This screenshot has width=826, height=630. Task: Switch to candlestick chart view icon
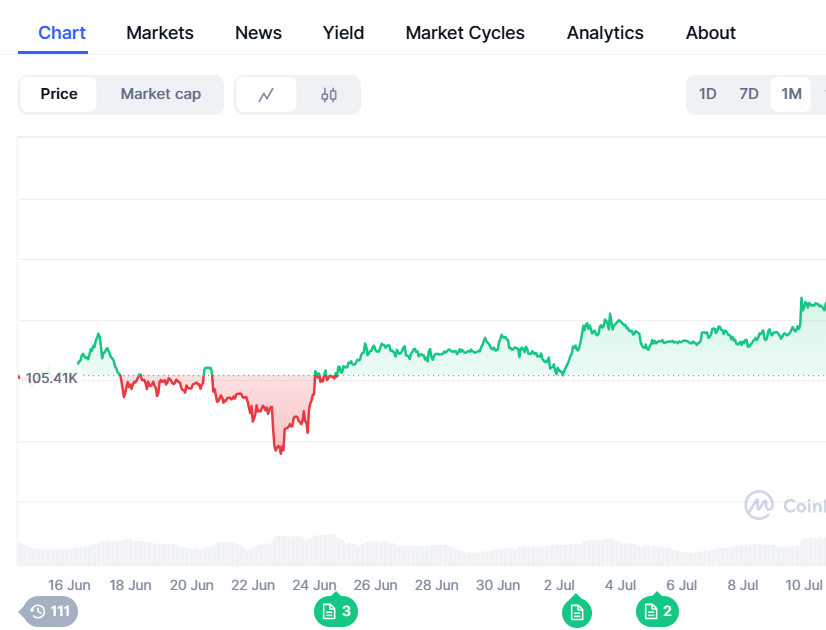tap(329, 95)
